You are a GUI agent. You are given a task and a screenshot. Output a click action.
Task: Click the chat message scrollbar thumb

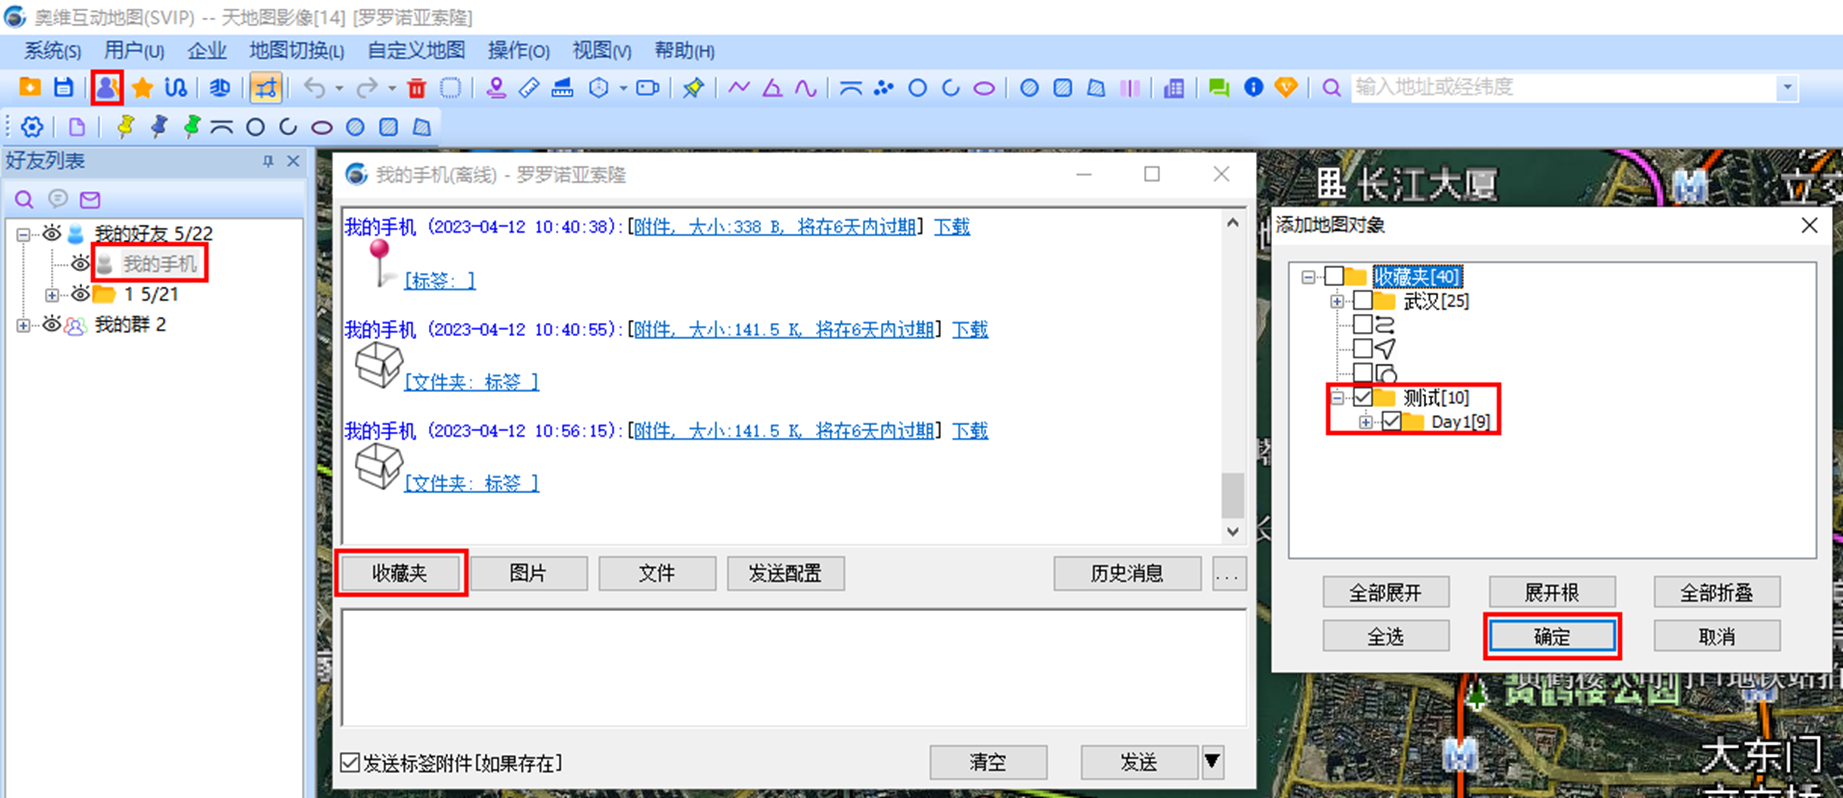tap(1233, 495)
